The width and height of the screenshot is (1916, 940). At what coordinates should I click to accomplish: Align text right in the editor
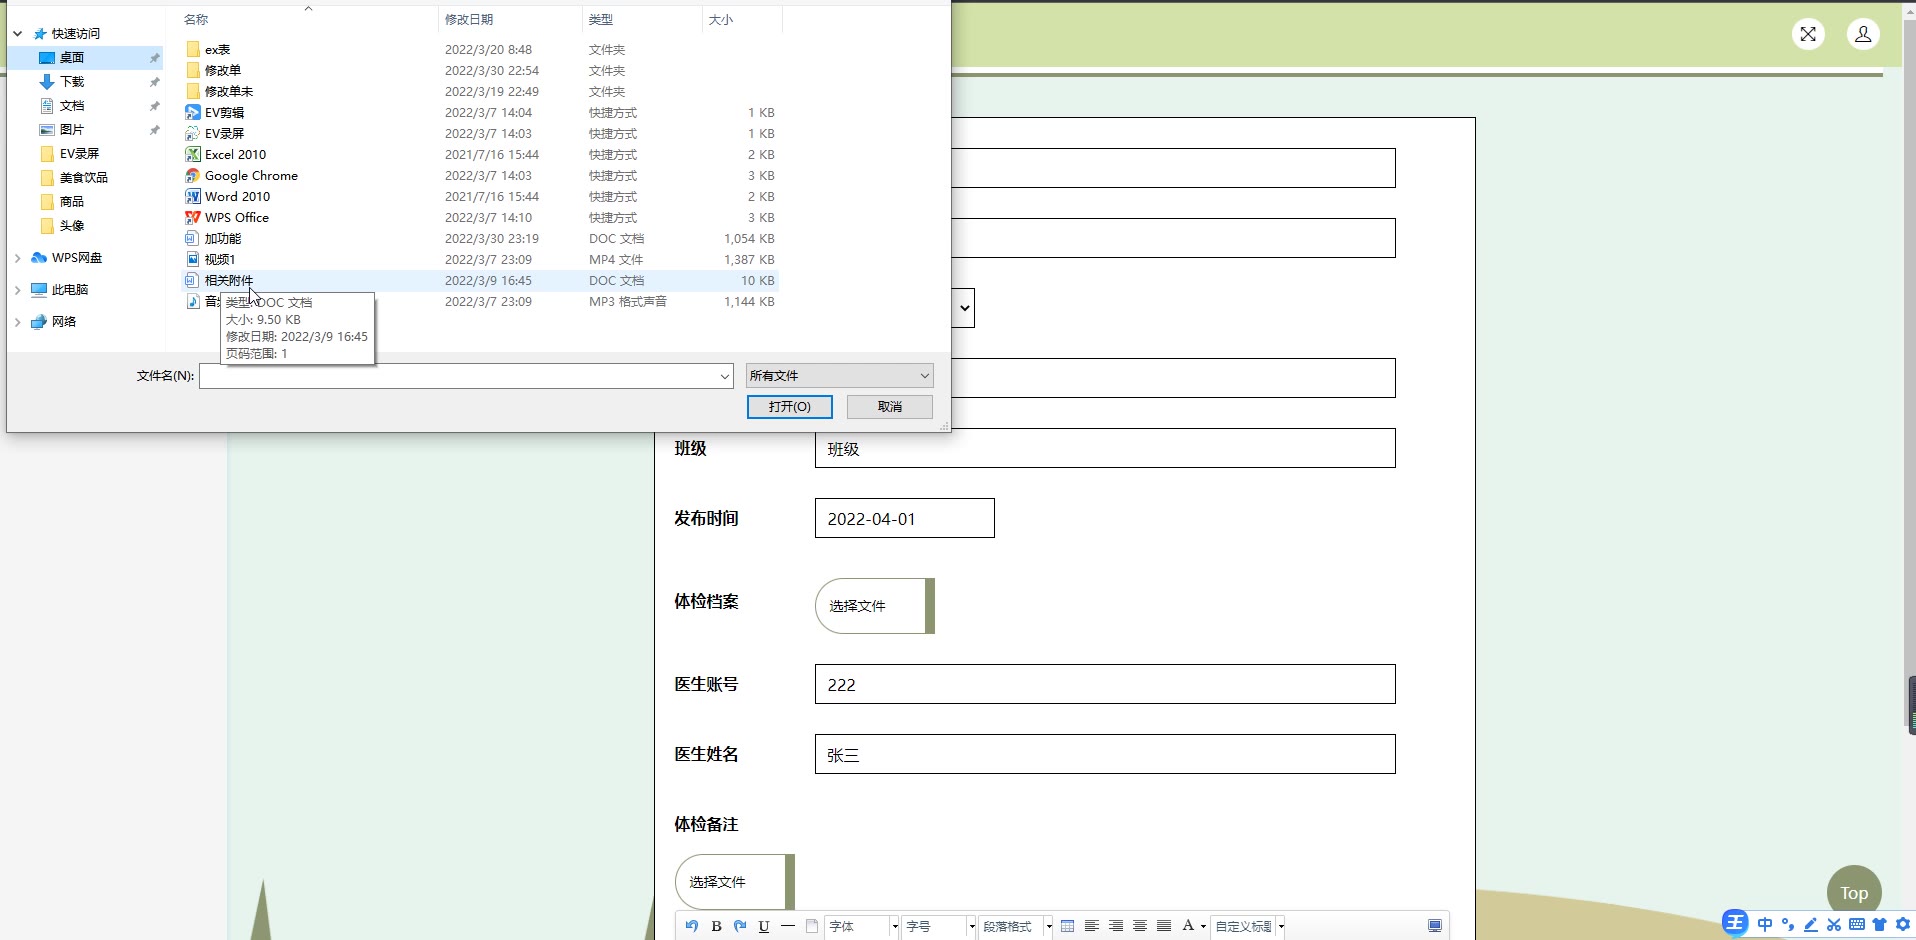(1116, 926)
